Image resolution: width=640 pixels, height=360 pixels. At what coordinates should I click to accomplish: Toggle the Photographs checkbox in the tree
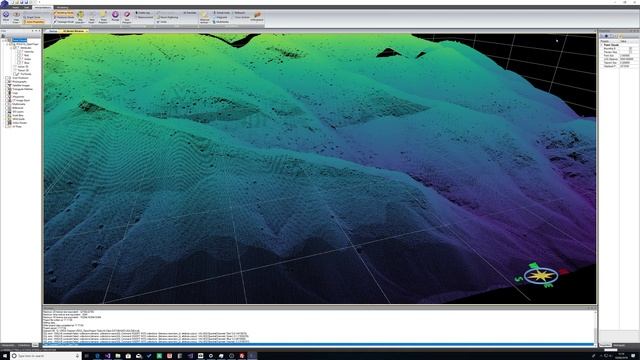tap(7, 82)
